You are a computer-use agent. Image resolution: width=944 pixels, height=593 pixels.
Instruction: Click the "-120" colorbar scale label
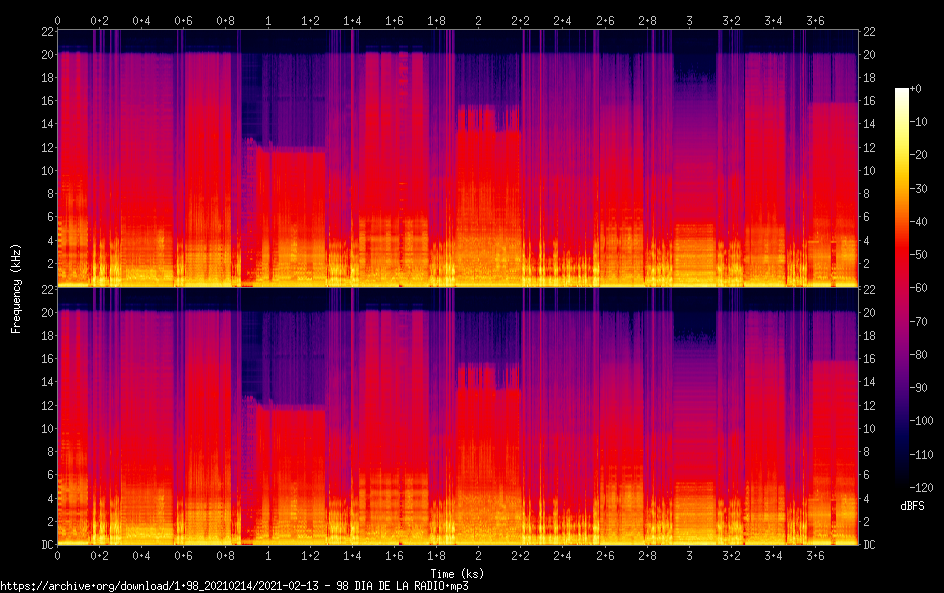[x=921, y=488]
